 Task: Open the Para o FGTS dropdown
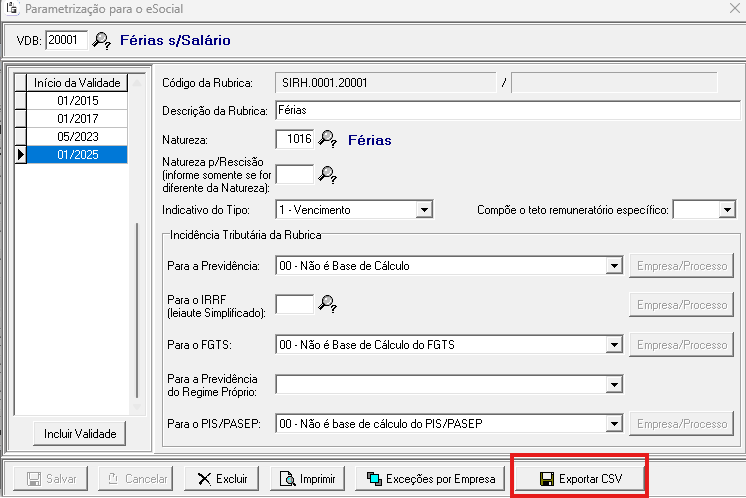(614, 345)
